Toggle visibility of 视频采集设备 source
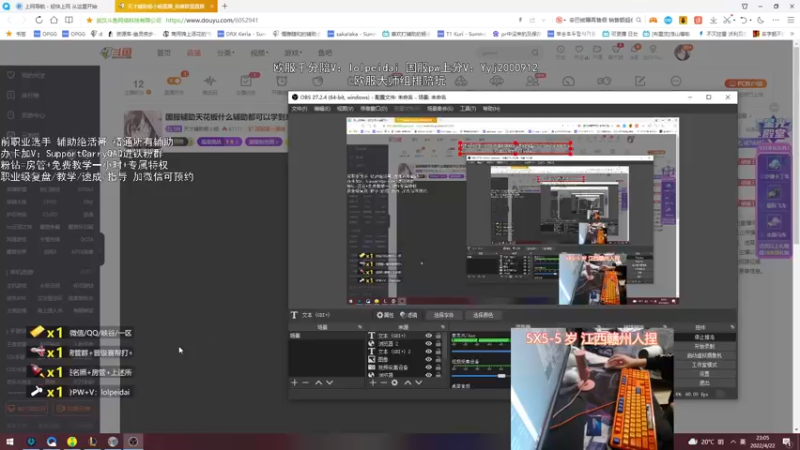 (x=429, y=367)
